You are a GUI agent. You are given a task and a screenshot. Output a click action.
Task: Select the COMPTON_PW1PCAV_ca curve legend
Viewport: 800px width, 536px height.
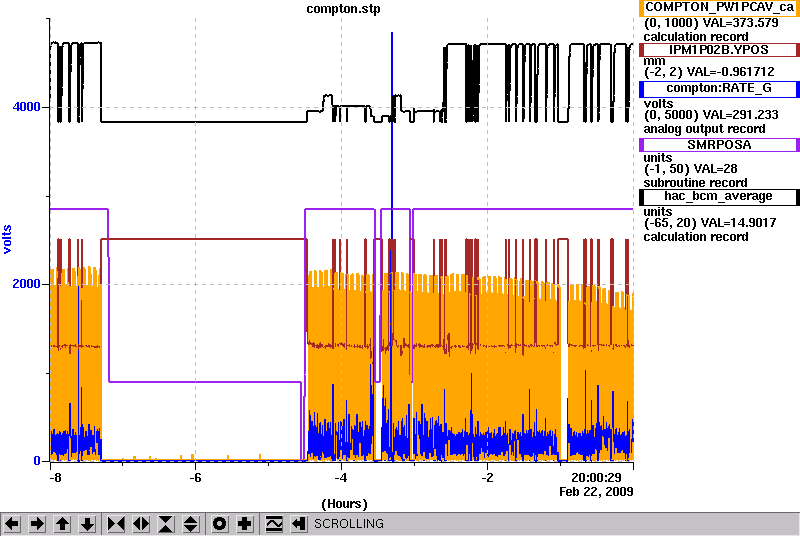[719, 8]
